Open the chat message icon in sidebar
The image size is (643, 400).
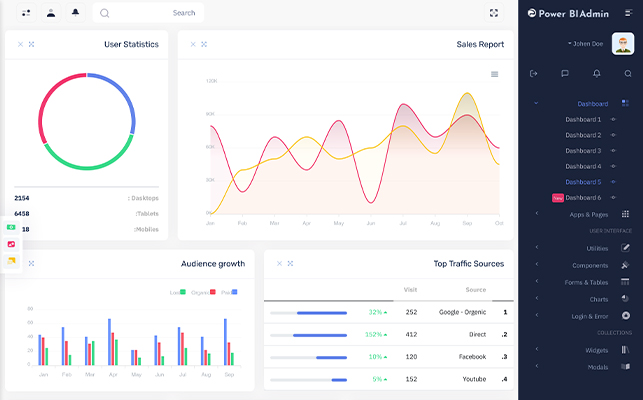tap(565, 73)
